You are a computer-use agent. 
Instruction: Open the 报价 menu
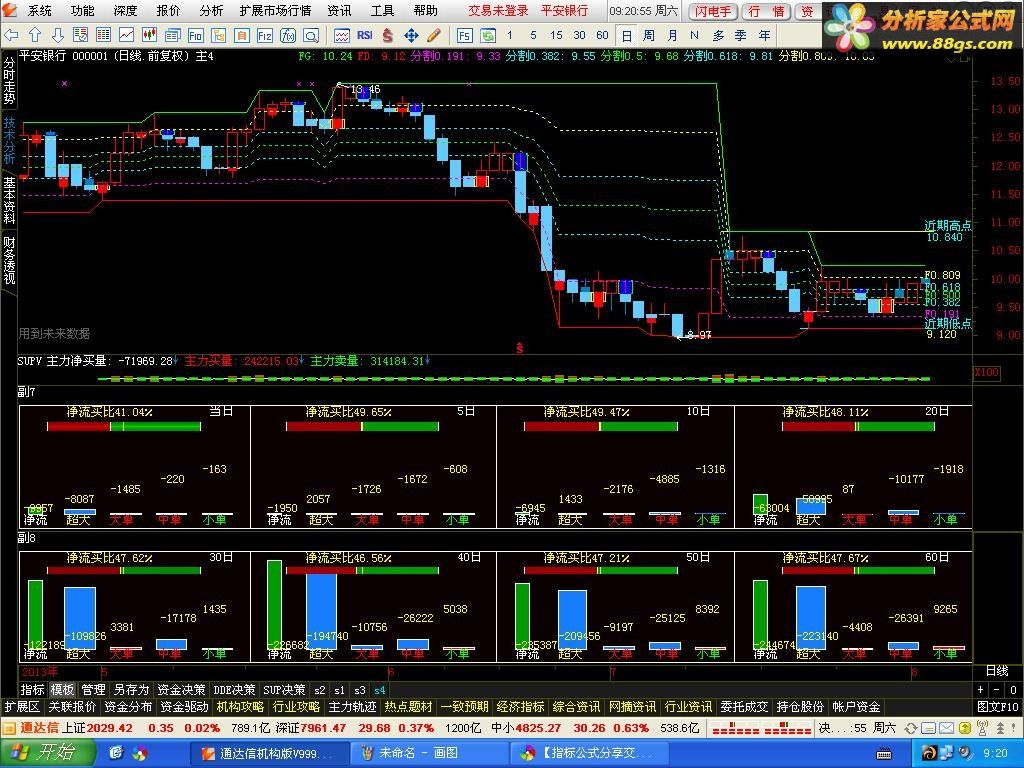coord(168,10)
